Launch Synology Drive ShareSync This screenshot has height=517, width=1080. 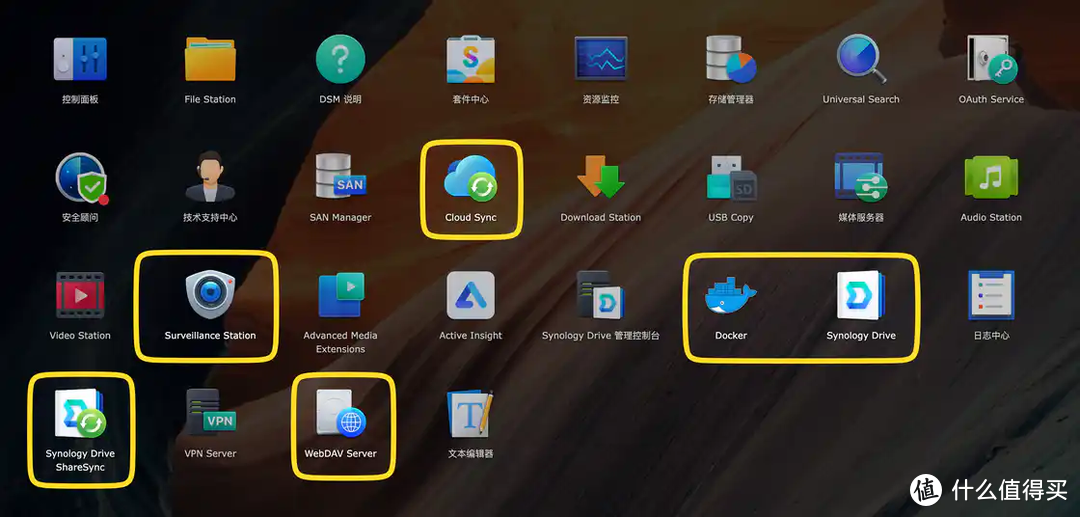point(80,413)
